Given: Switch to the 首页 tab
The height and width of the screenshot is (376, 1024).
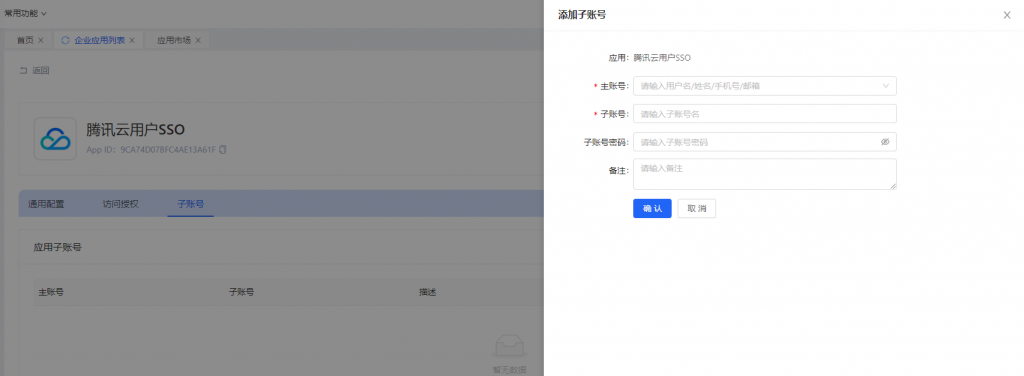Looking at the screenshot, I should [x=25, y=40].
